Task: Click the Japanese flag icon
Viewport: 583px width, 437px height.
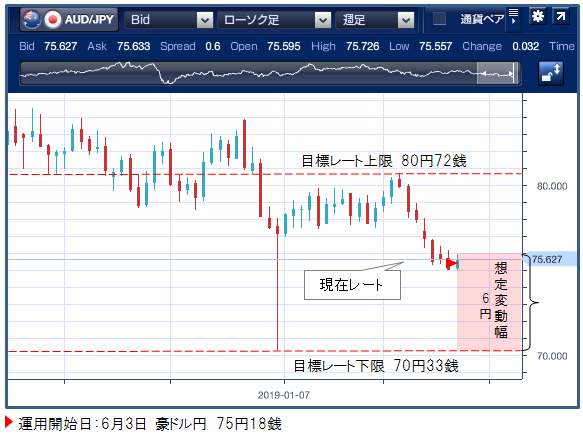Action: click(x=53, y=19)
